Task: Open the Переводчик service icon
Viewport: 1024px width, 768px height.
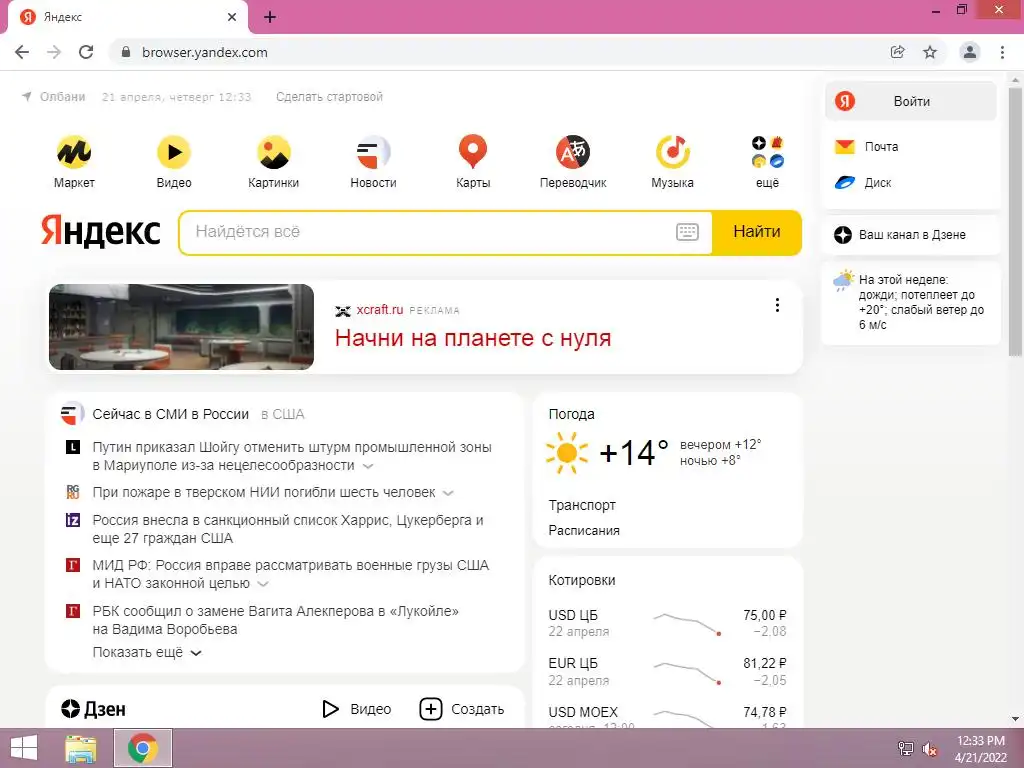Action: (573, 152)
